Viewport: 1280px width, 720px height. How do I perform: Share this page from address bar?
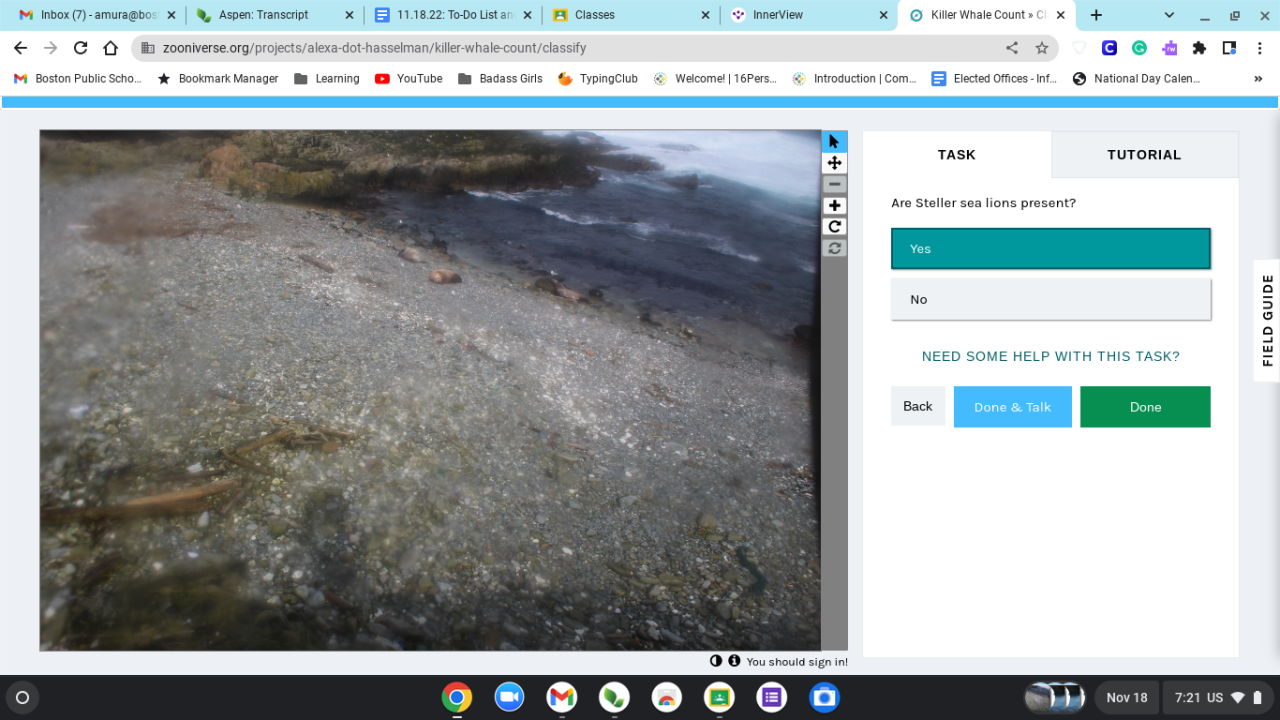click(x=1012, y=48)
